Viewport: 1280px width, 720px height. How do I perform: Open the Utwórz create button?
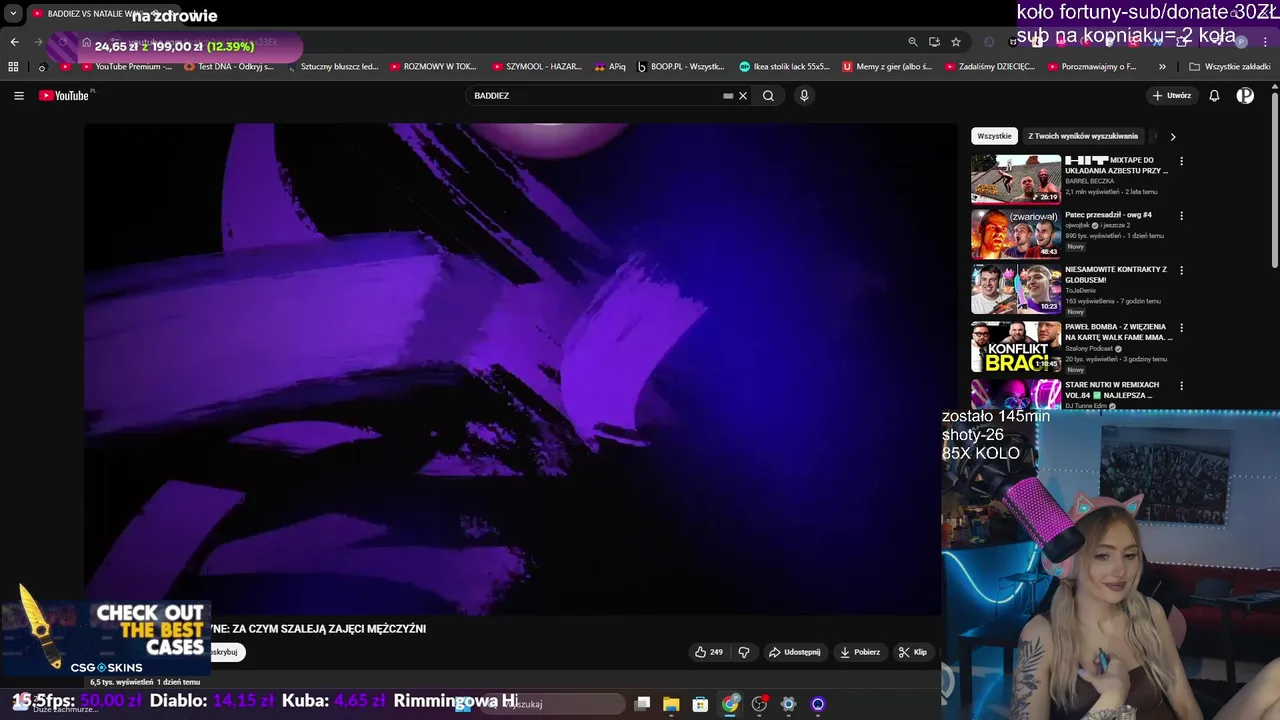[1172, 96]
